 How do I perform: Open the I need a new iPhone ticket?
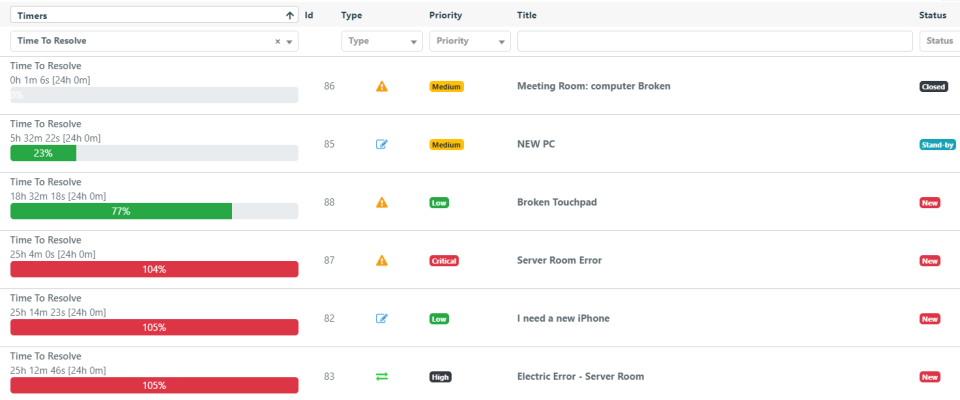tap(563, 319)
